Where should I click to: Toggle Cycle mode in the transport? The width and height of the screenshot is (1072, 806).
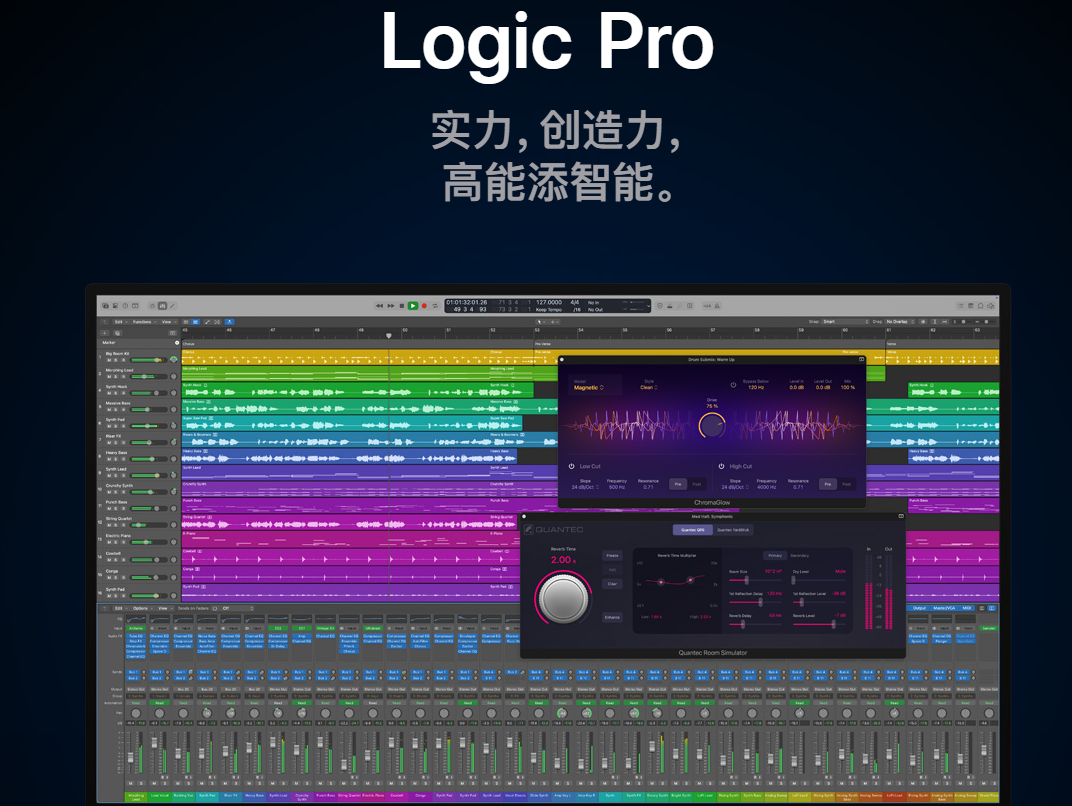435,306
